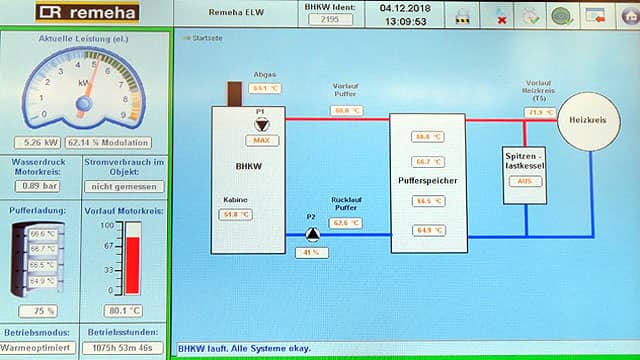Click the Vorlauf Heizkreis T5 temperature value
640x360 pixels.
point(540,112)
